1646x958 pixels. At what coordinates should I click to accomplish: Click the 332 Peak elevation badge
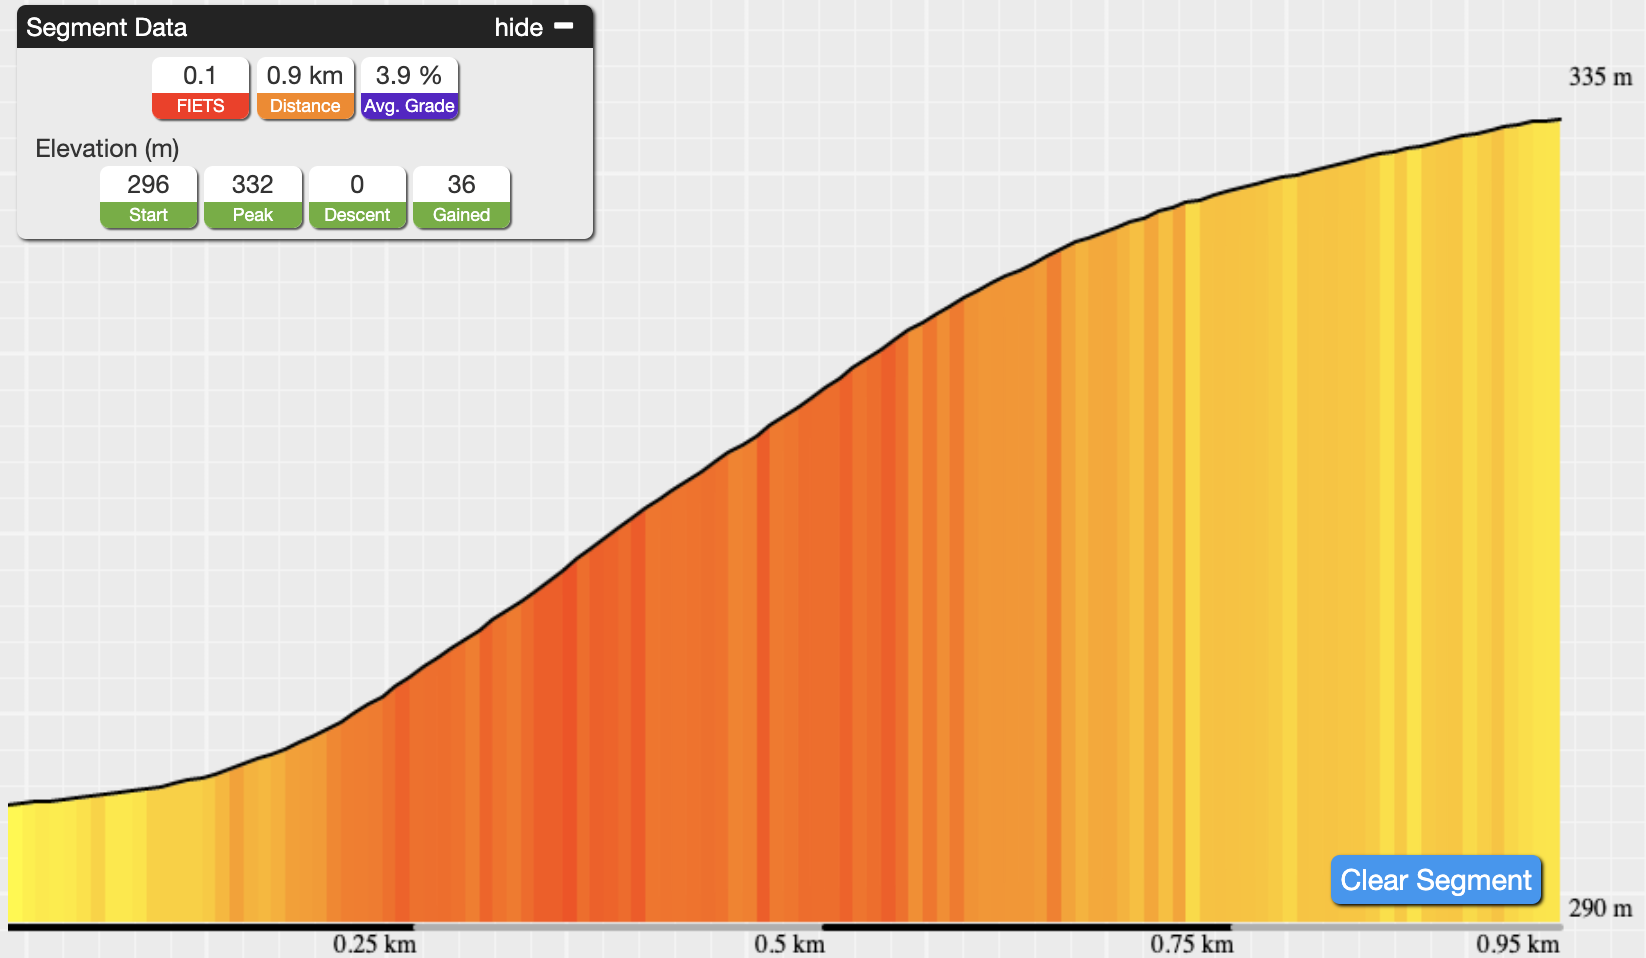253,198
